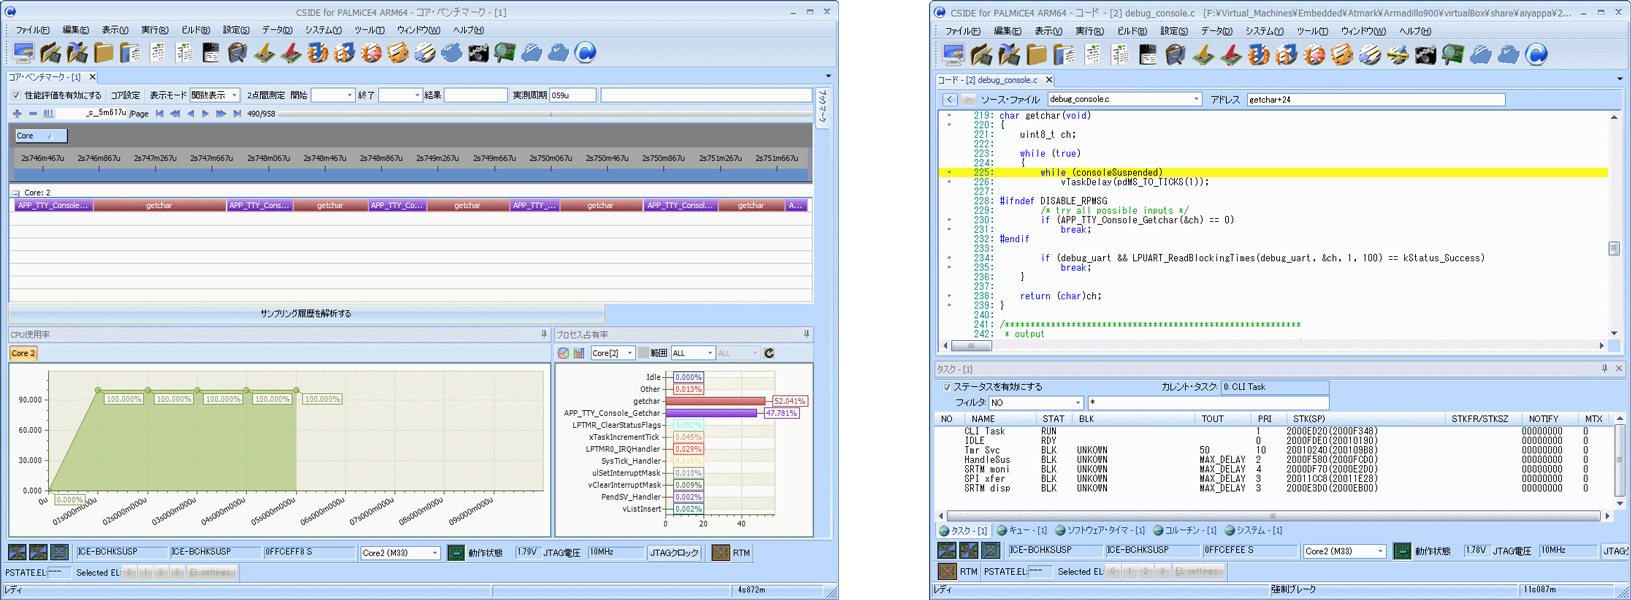The width and height of the screenshot is (1631, 600).
Task: Click green operating state icon in left window
Action: [x=455, y=552]
